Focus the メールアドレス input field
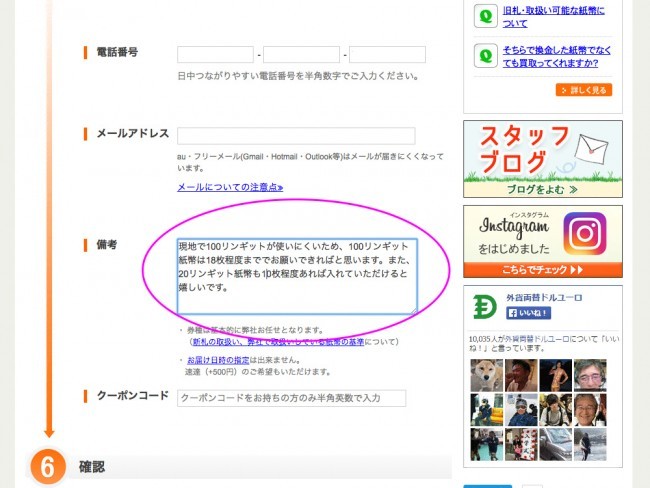The image size is (650, 488). (296, 136)
